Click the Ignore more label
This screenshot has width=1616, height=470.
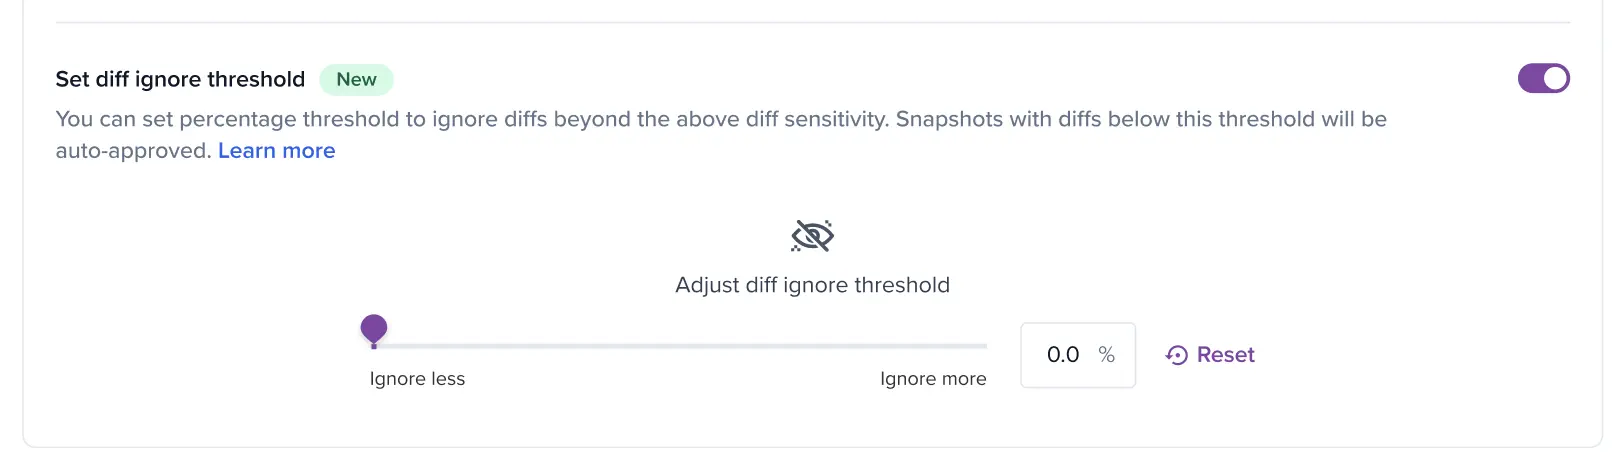click(x=933, y=379)
